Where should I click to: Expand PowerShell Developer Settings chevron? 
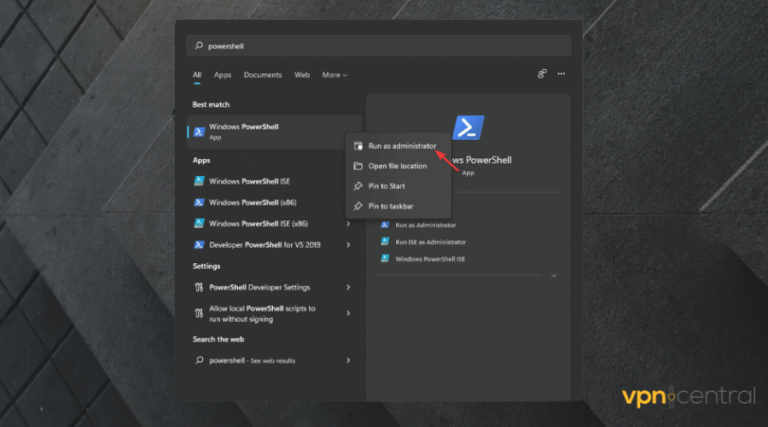[x=348, y=287]
